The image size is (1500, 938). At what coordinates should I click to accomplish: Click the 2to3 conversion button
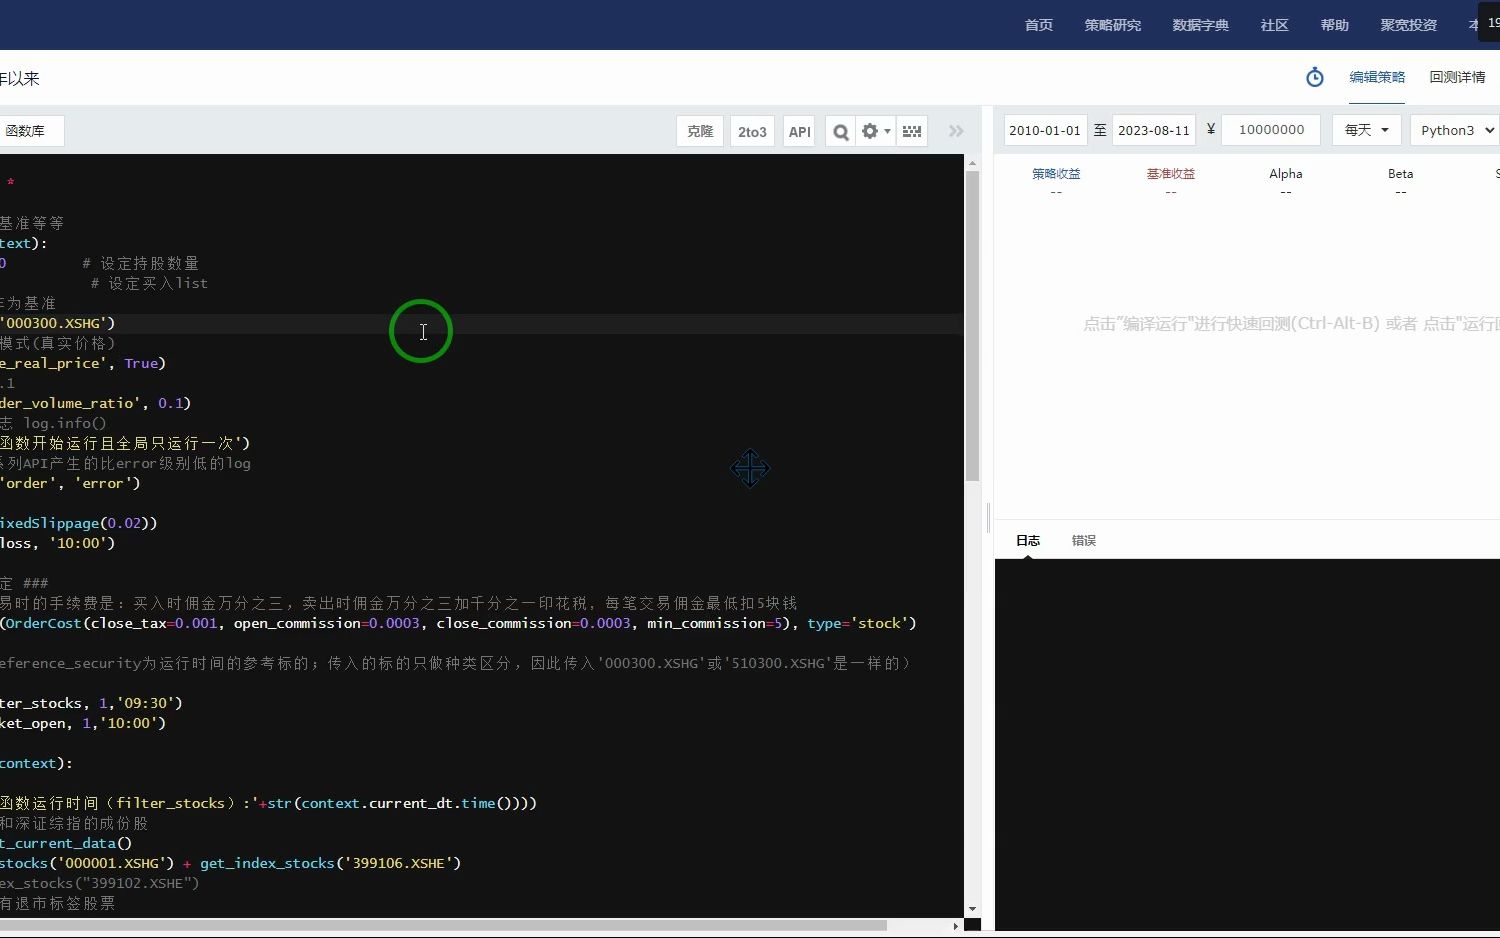click(x=752, y=131)
